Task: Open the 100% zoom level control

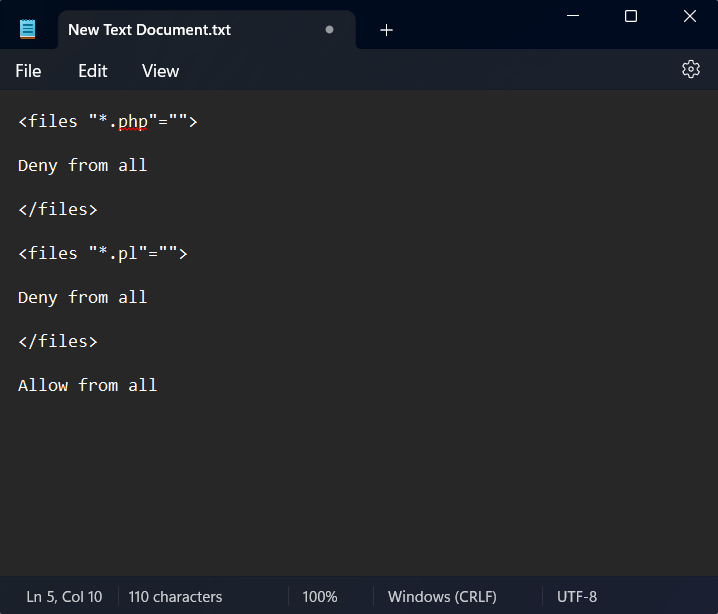Action: (320, 597)
